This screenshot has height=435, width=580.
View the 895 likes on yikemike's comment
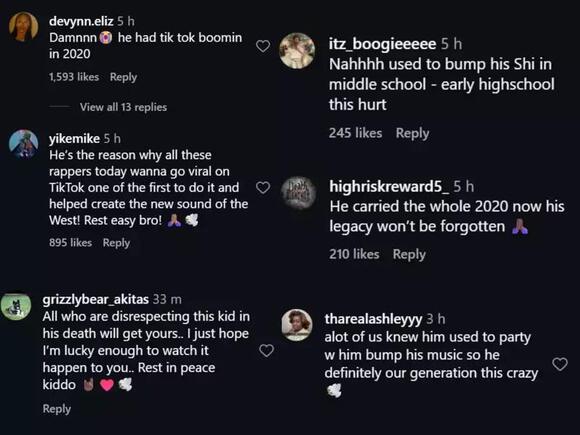coord(70,243)
